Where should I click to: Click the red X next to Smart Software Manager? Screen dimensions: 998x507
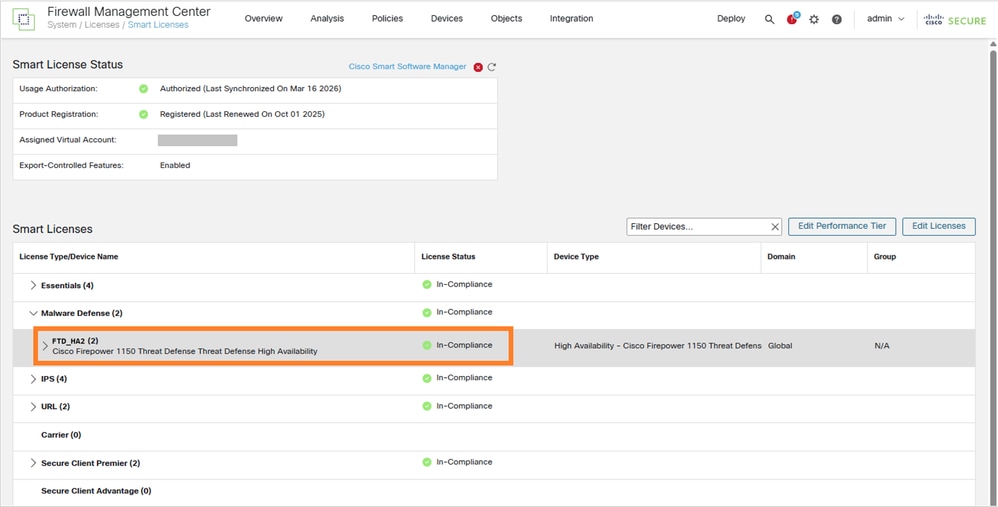pos(478,67)
